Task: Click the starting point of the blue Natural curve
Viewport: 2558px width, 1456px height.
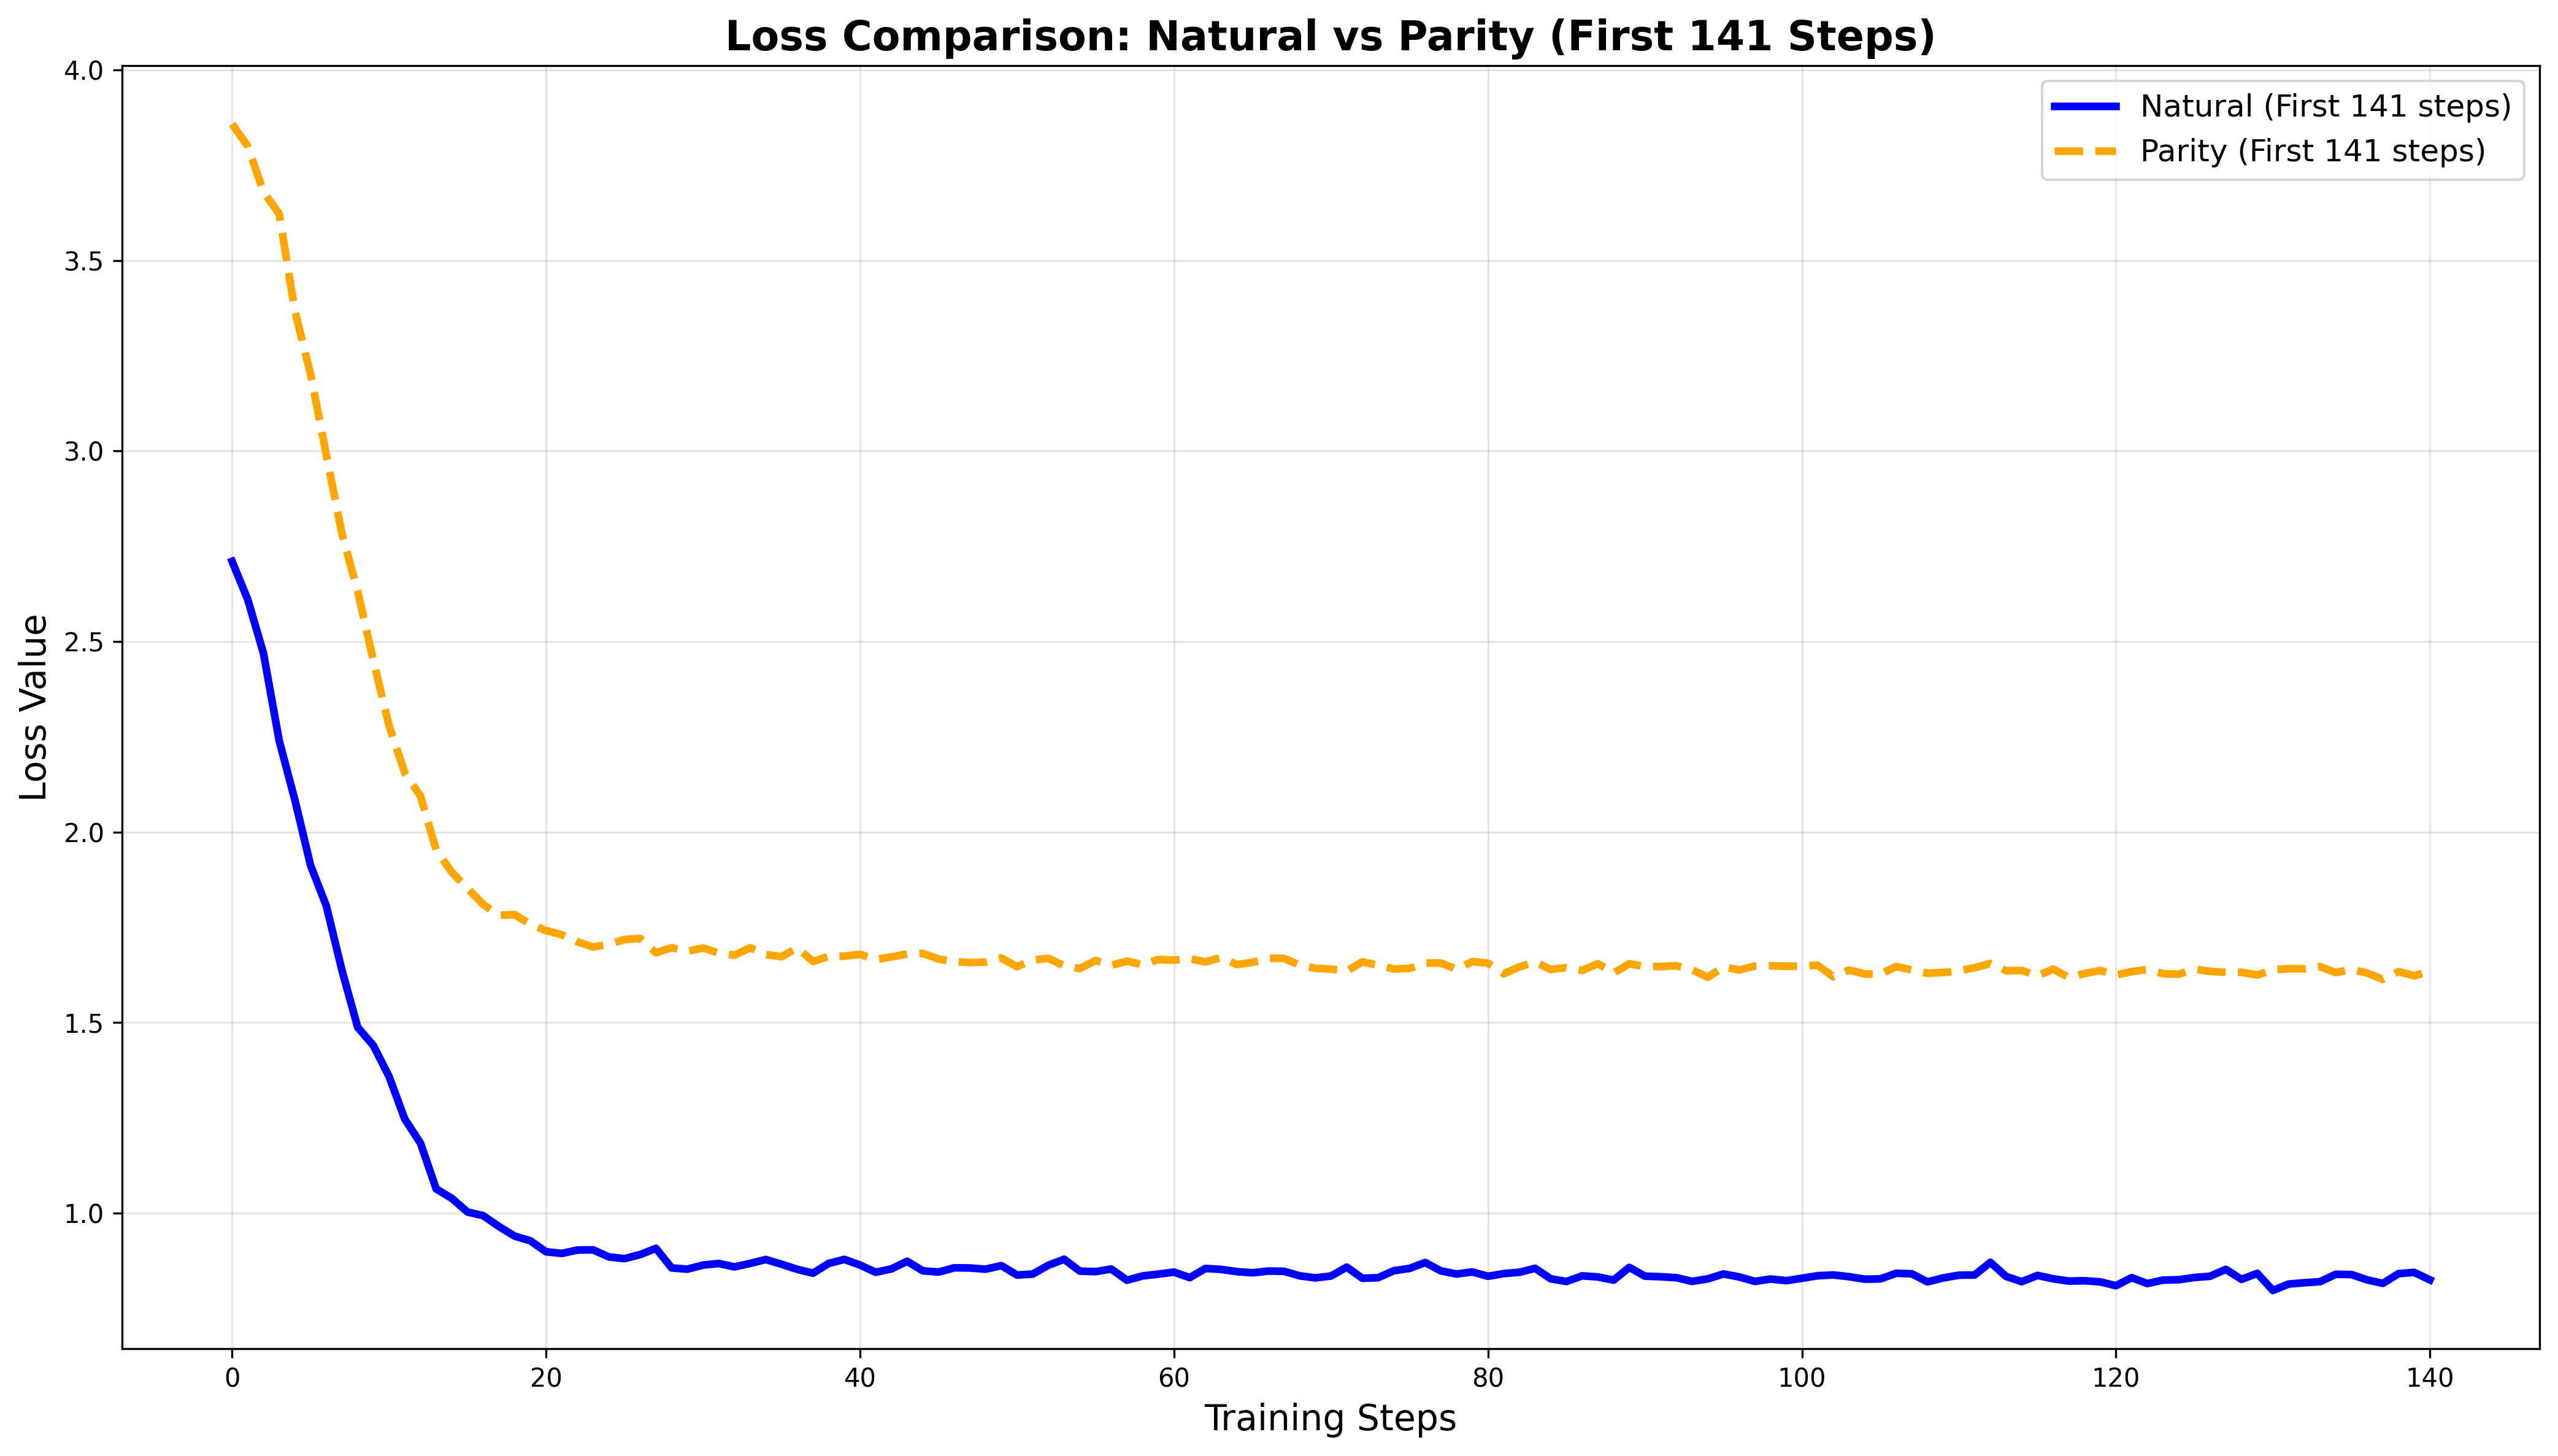Action: [232, 559]
